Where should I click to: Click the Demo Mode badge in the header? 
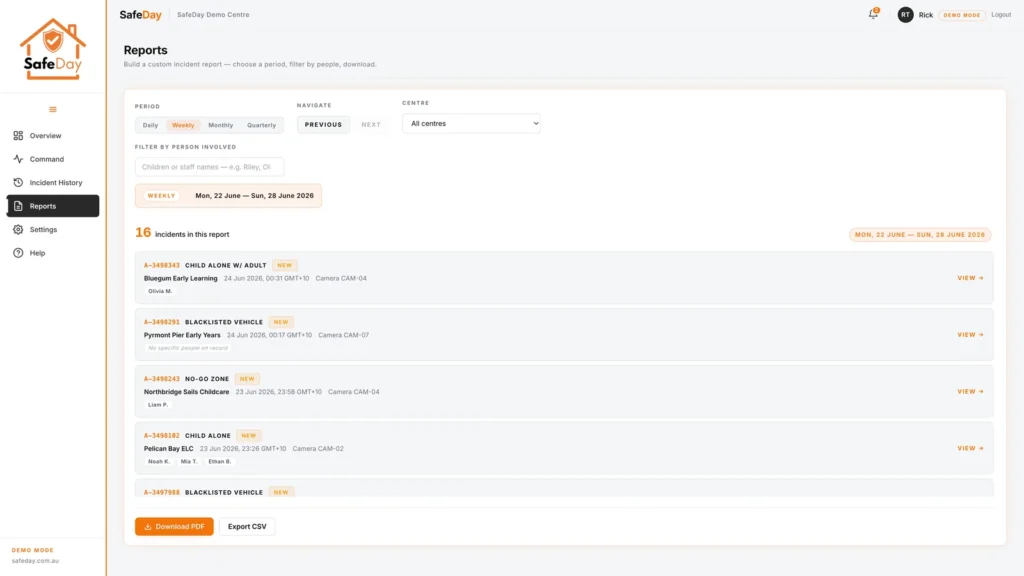pyautogui.click(x=962, y=15)
